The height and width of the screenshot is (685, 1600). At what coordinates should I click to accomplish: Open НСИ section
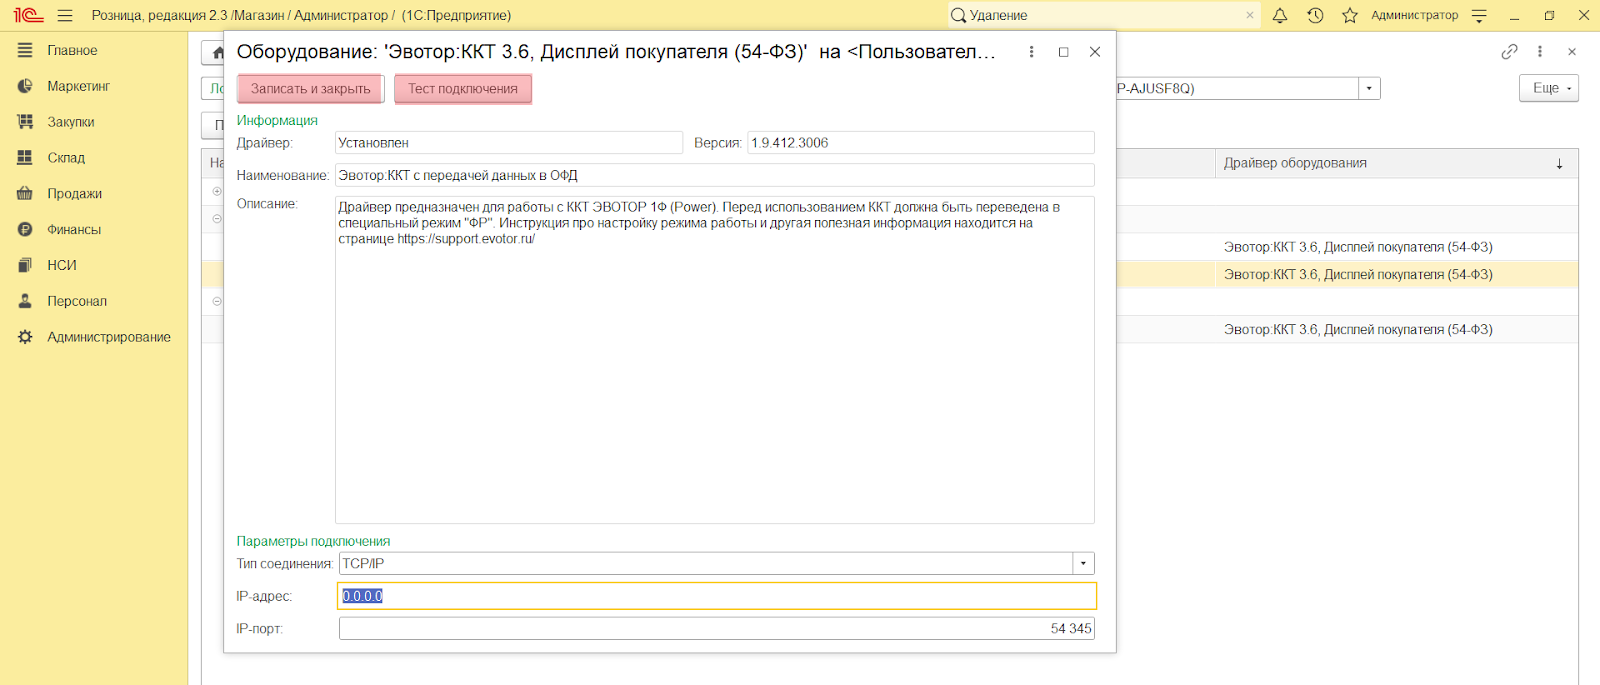click(61, 265)
